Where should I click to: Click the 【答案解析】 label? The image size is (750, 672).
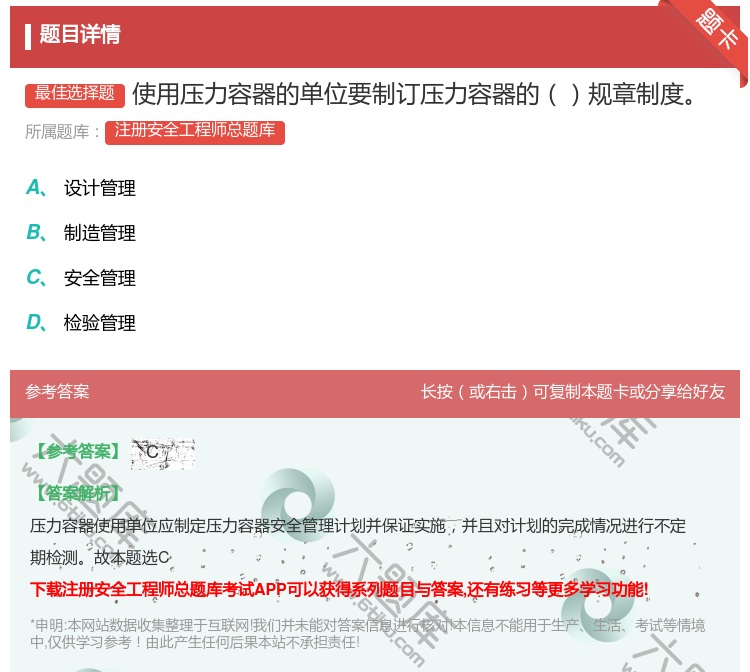pyautogui.click(x=77, y=493)
